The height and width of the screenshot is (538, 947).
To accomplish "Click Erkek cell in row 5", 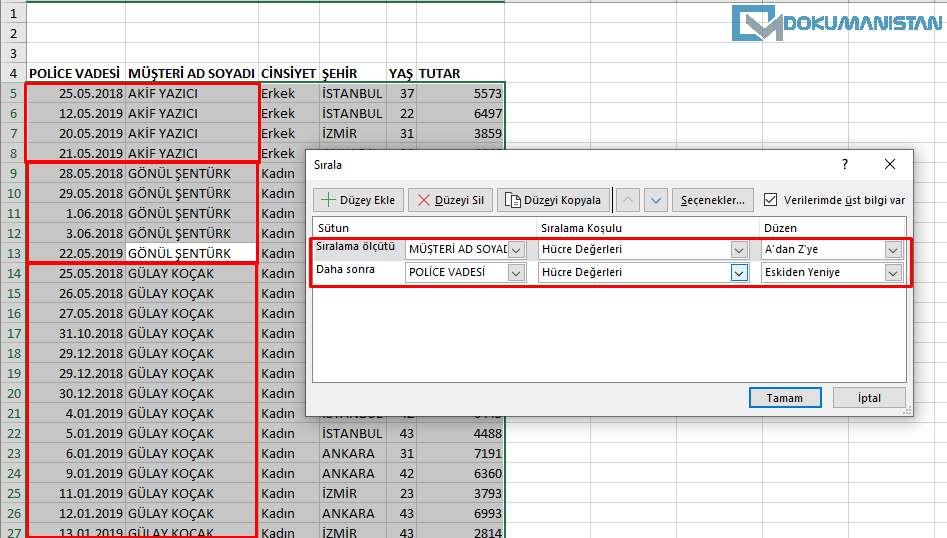I will tap(289, 94).
